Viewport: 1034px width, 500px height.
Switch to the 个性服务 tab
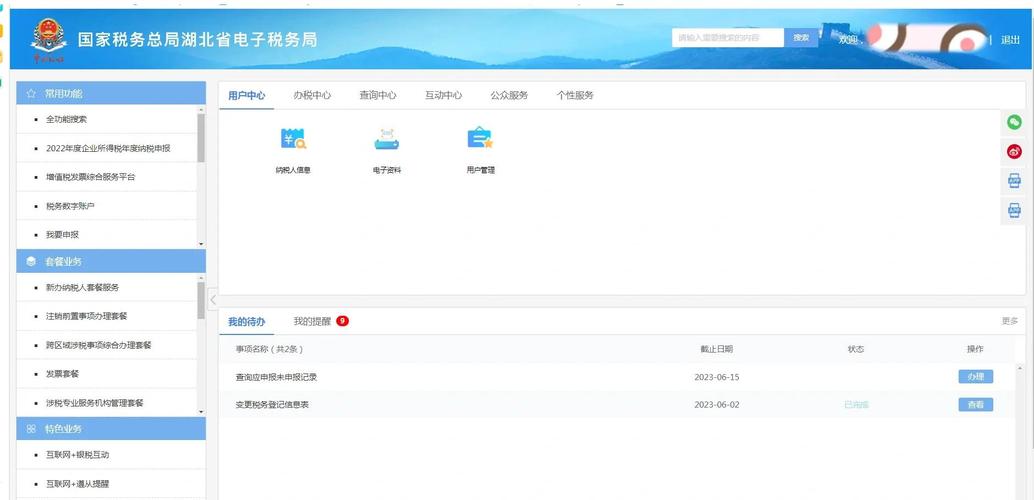[x=575, y=95]
